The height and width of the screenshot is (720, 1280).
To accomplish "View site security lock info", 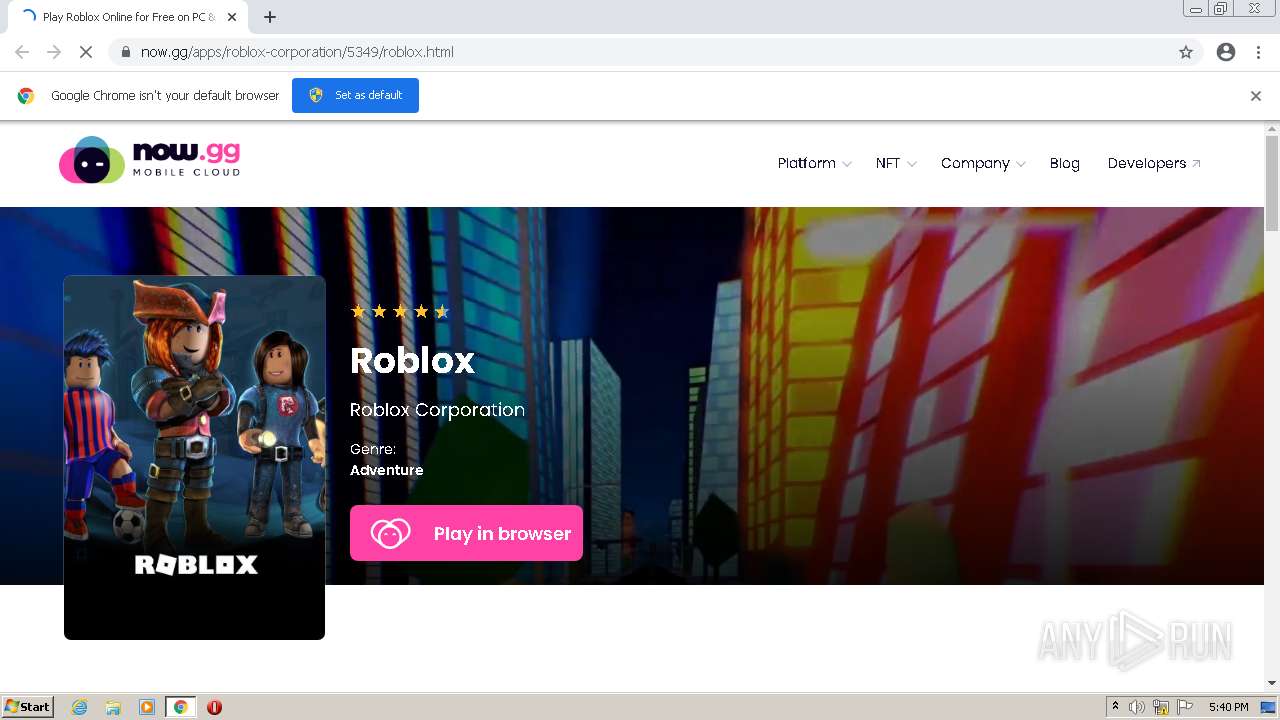I will coord(125,52).
